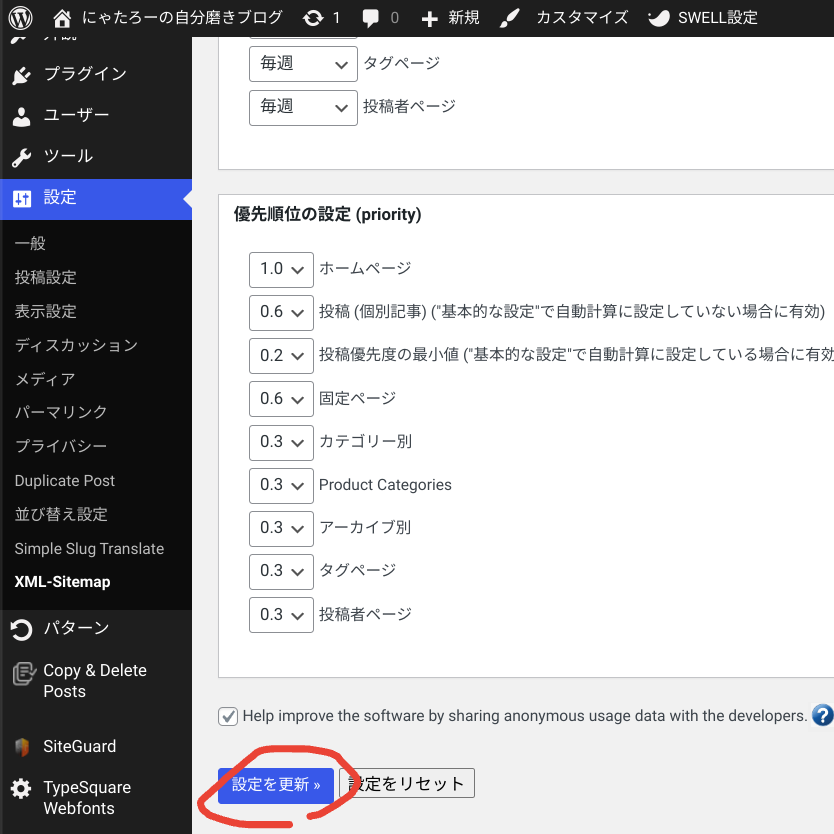The width and height of the screenshot is (834, 834).
Task: Click the 設定をリセット button
Action: [407, 784]
